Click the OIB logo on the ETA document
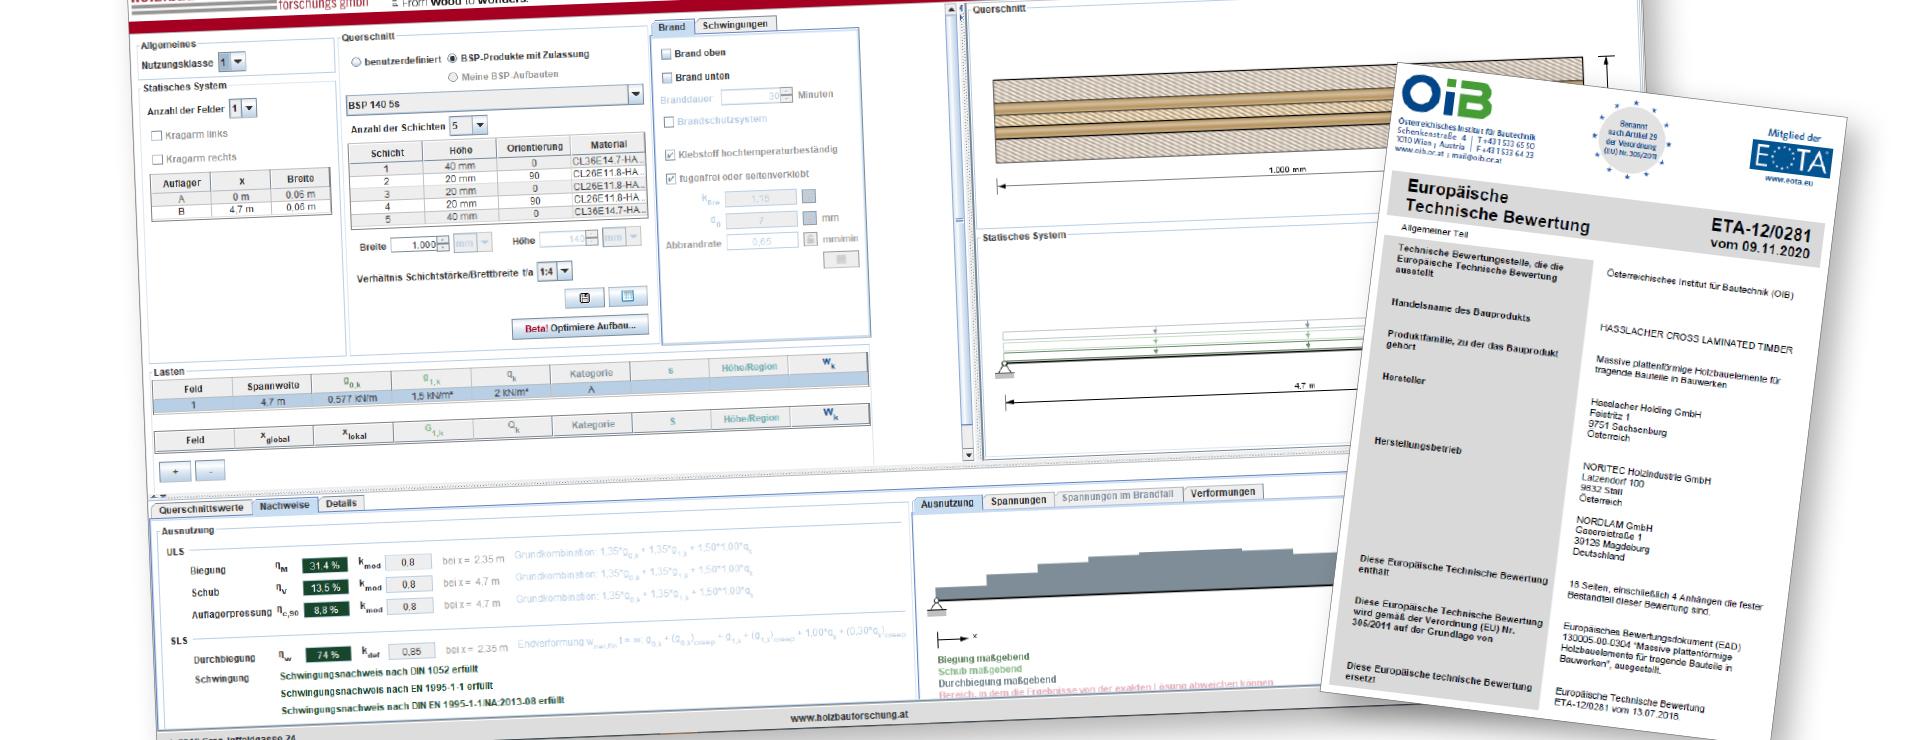This screenshot has height=740, width=1920. (1446, 96)
